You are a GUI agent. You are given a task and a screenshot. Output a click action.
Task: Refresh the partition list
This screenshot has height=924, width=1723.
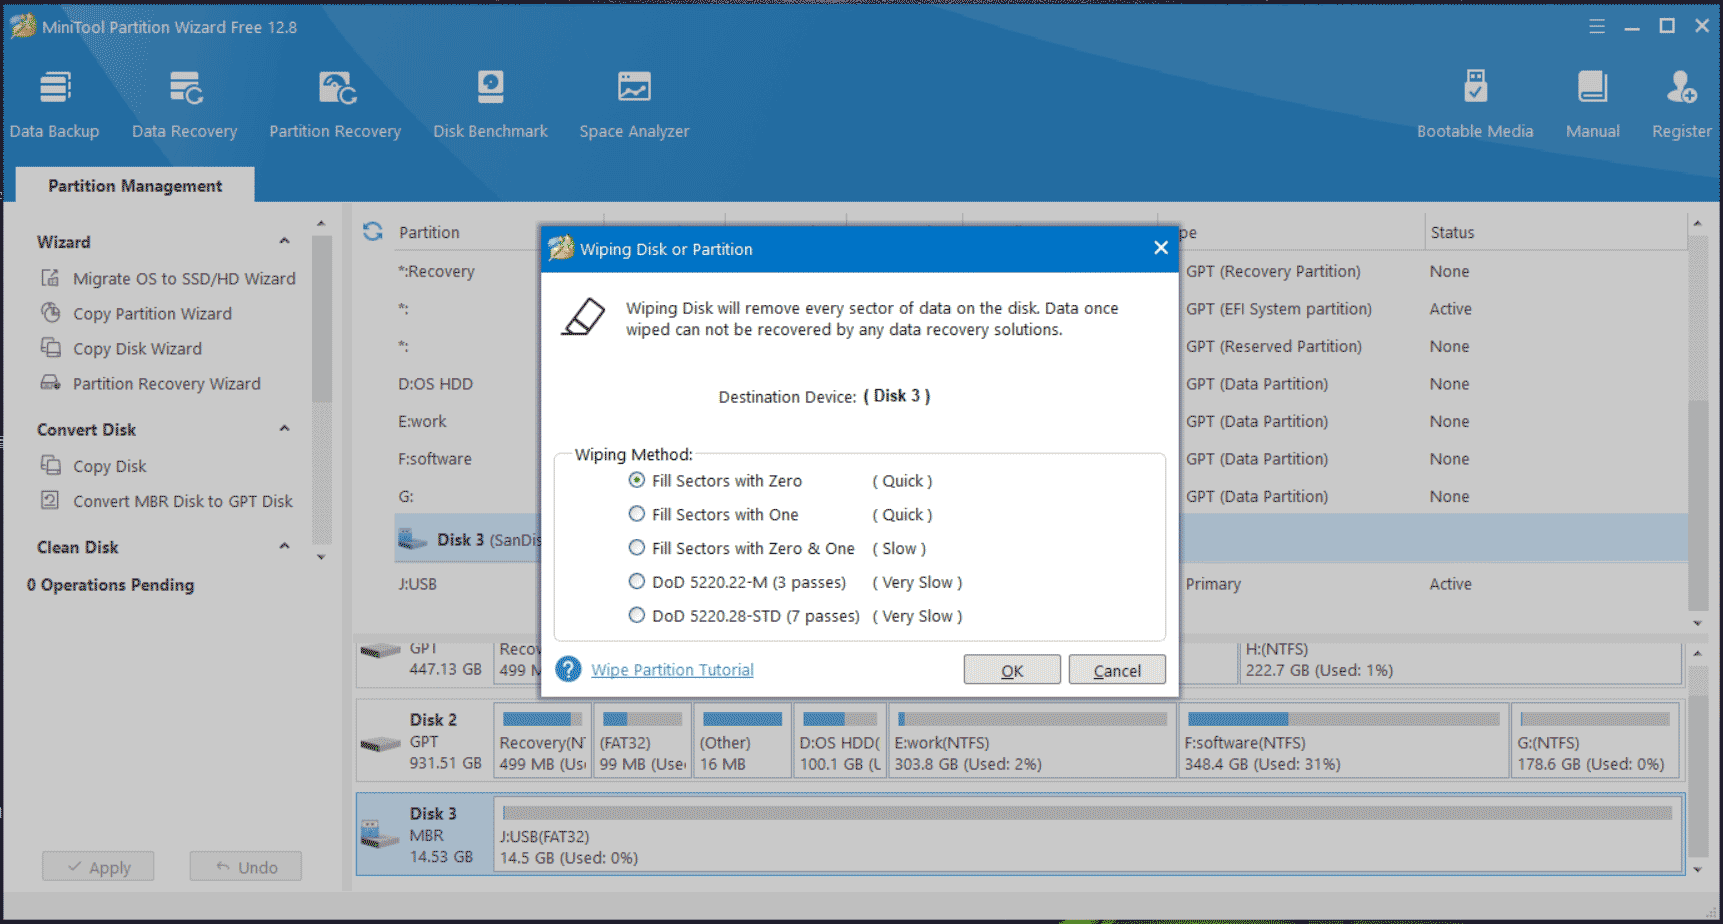(373, 232)
